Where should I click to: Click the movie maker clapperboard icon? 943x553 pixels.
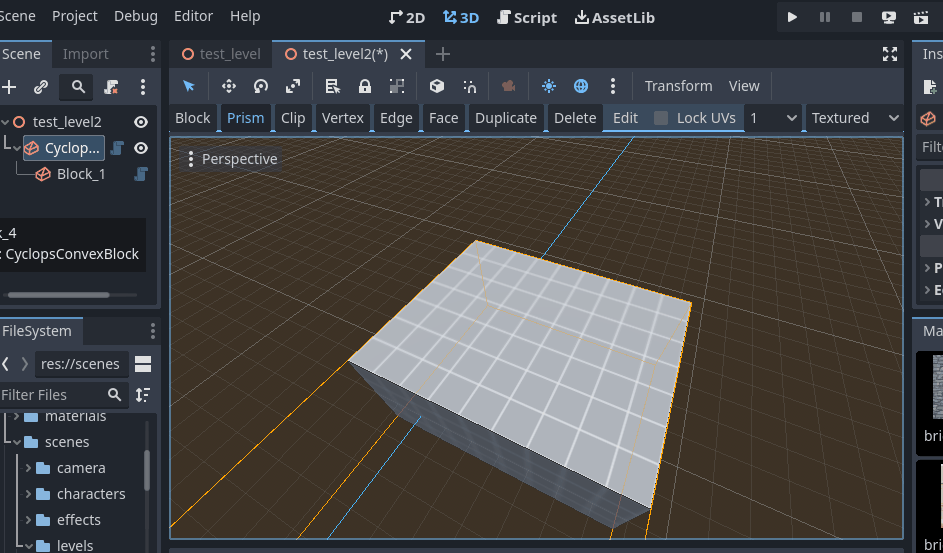click(x=921, y=17)
